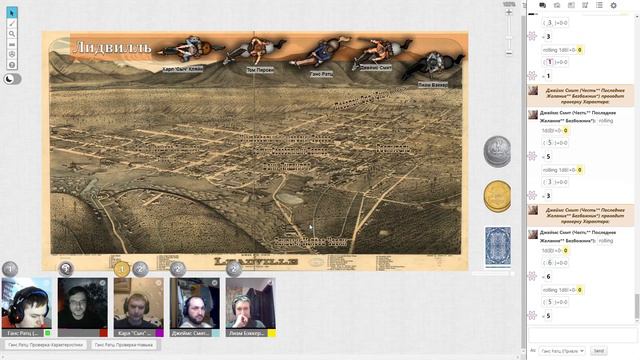Select the Том Персен rider token

256,51
